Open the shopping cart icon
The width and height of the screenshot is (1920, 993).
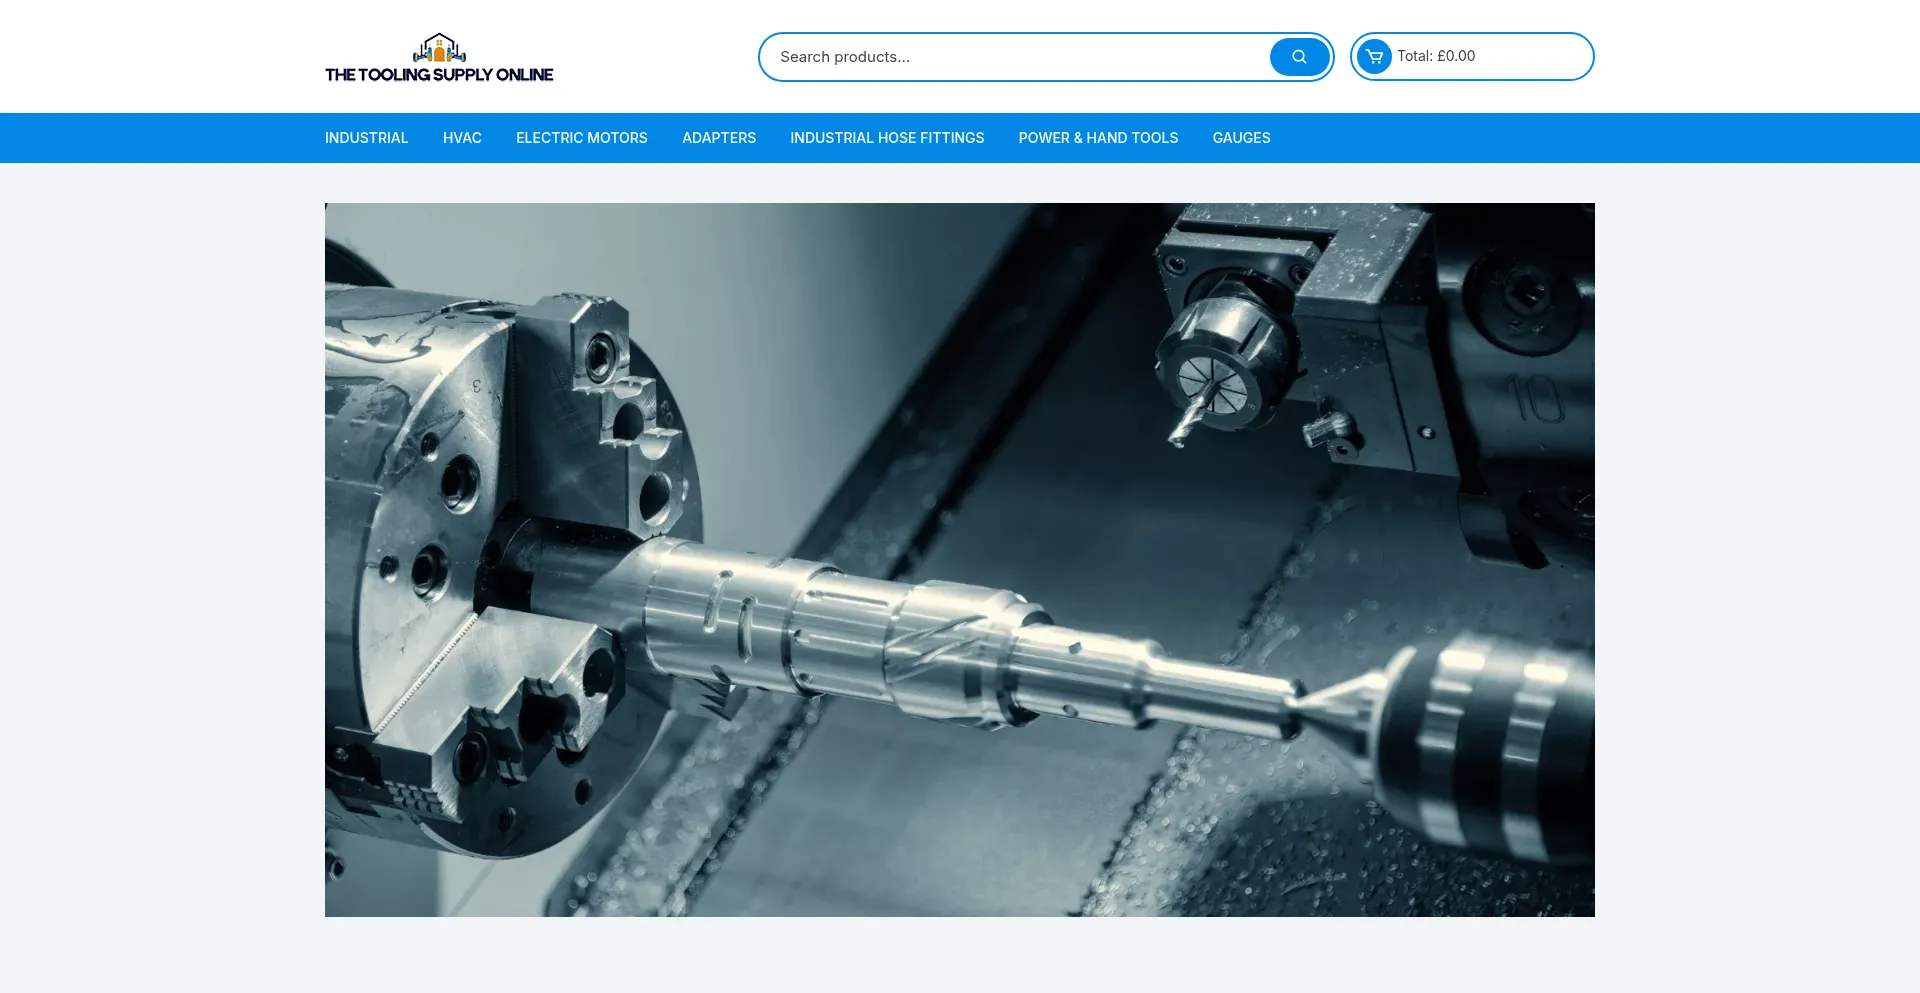[x=1374, y=57]
